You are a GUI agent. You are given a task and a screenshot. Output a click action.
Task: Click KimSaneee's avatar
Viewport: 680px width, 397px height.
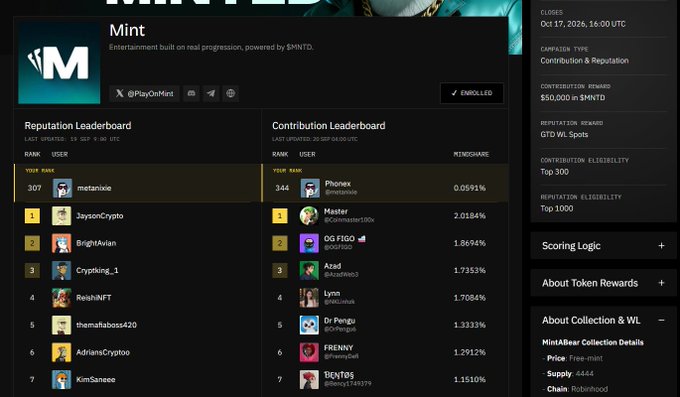pyautogui.click(x=62, y=380)
